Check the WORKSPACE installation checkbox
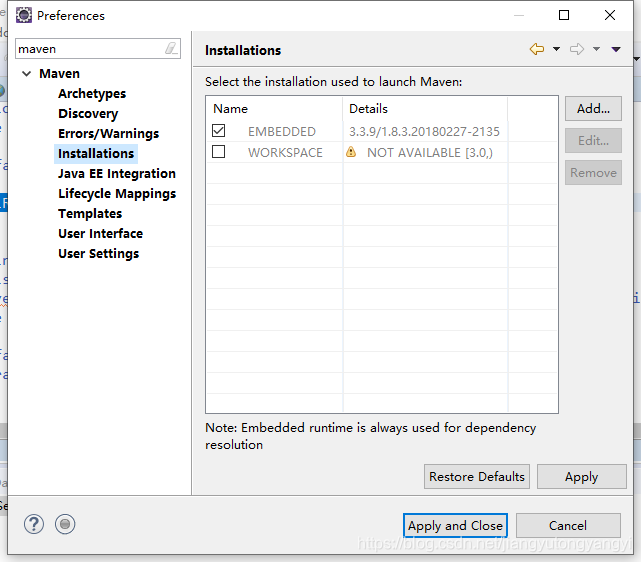Viewport: 641px width, 562px height. click(219, 152)
